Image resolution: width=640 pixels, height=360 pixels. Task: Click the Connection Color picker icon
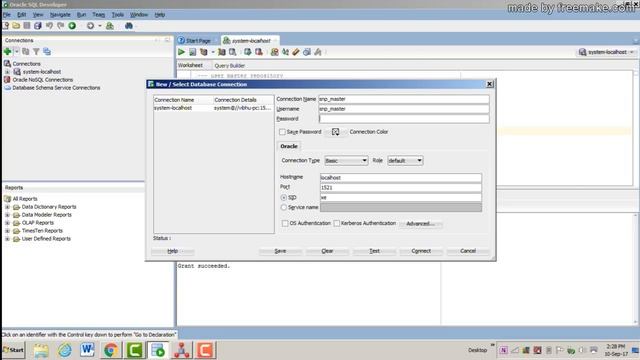[336, 132]
